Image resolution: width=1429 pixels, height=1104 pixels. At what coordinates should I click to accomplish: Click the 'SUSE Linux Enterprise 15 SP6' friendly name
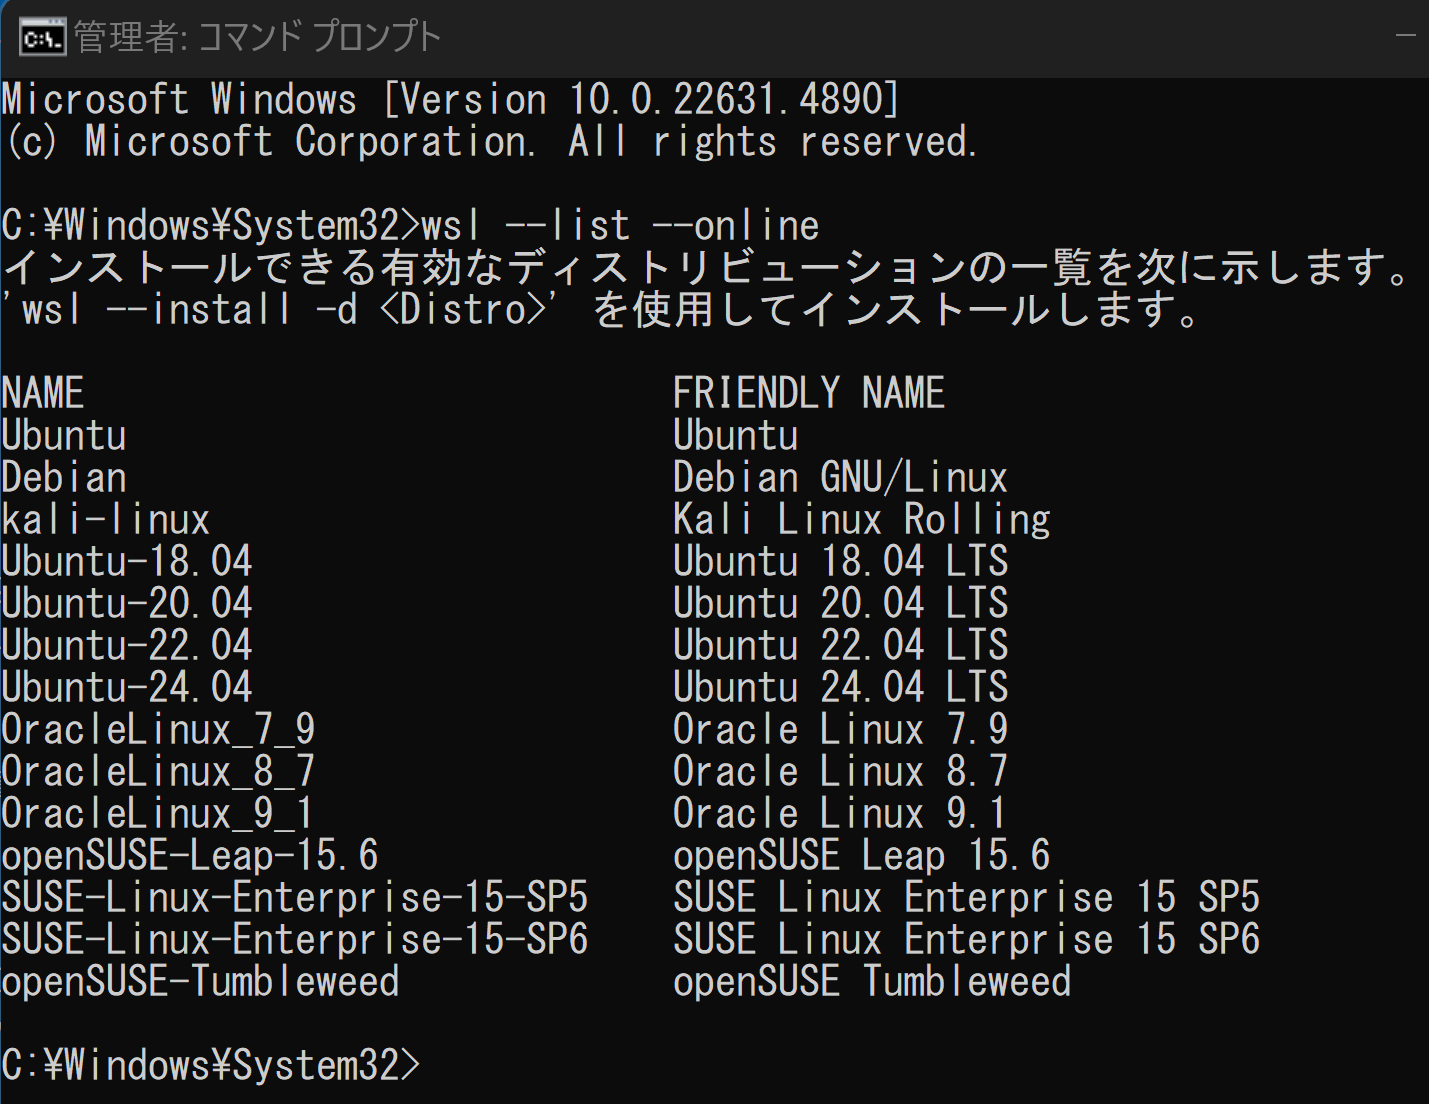coord(967,939)
